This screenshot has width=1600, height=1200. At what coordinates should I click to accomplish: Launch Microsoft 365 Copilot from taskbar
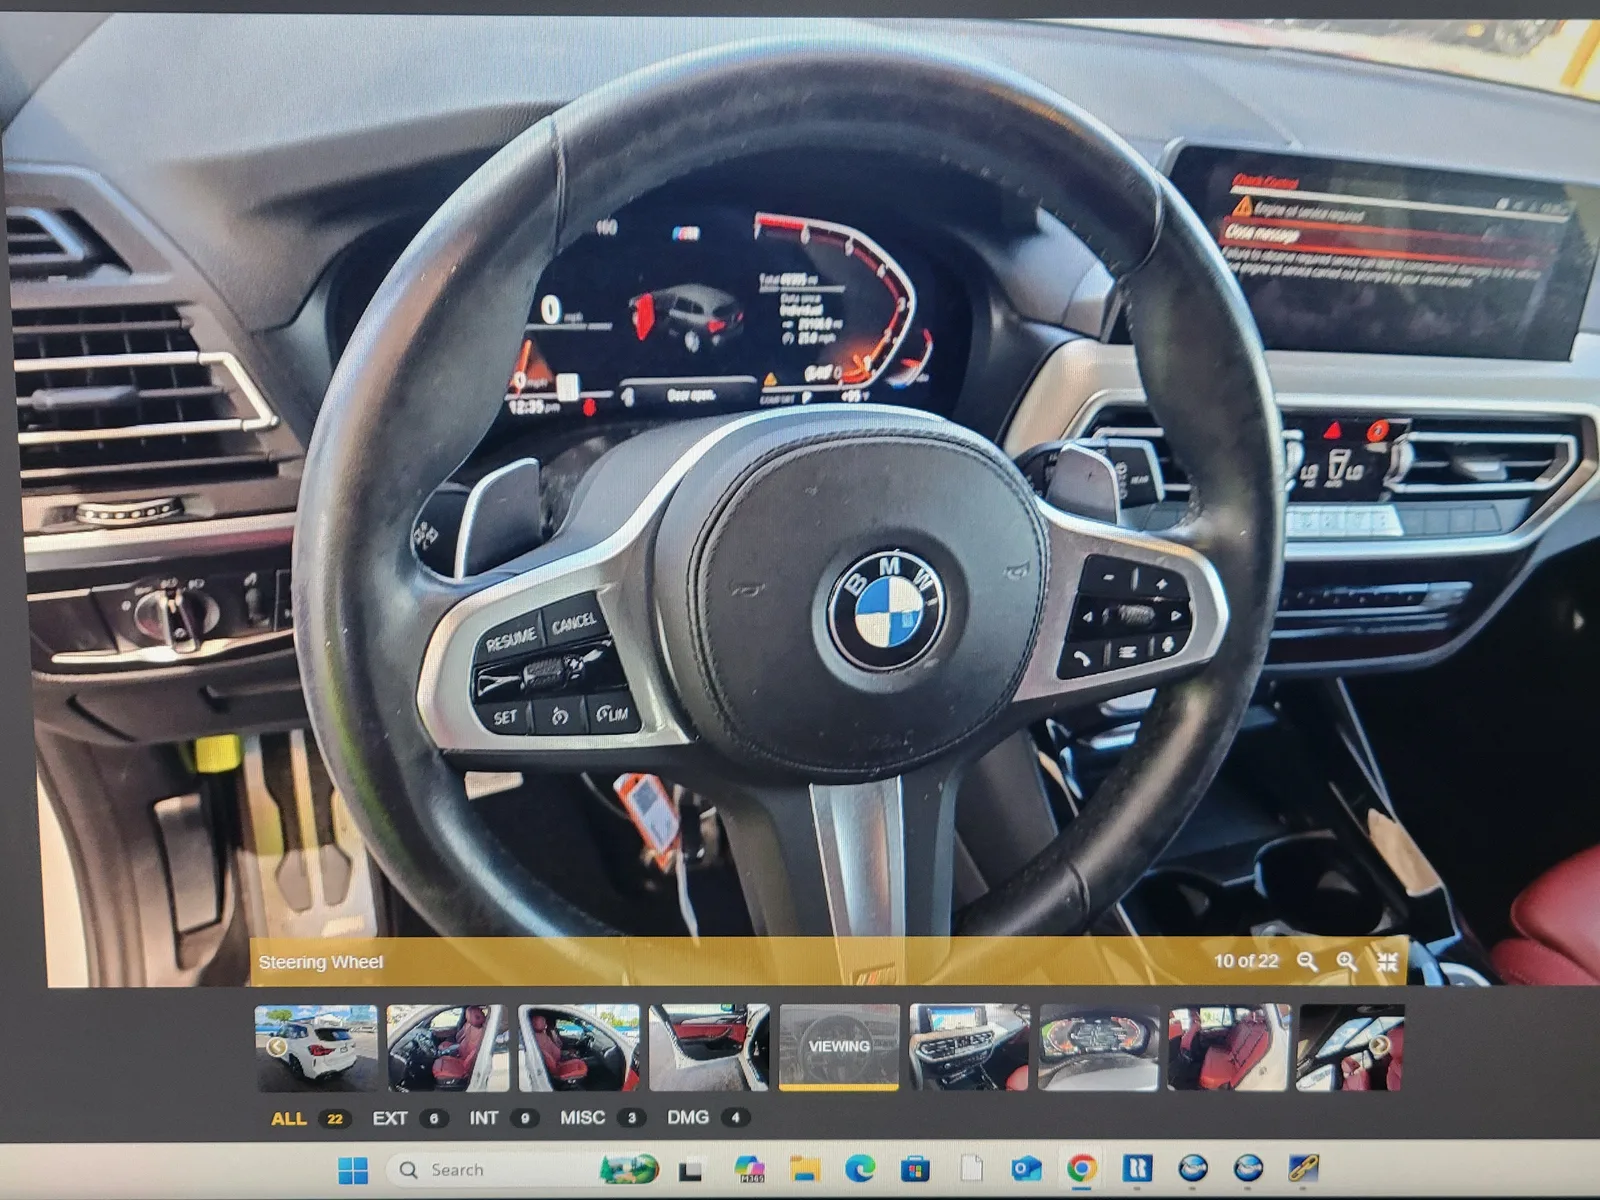point(749,1169)
